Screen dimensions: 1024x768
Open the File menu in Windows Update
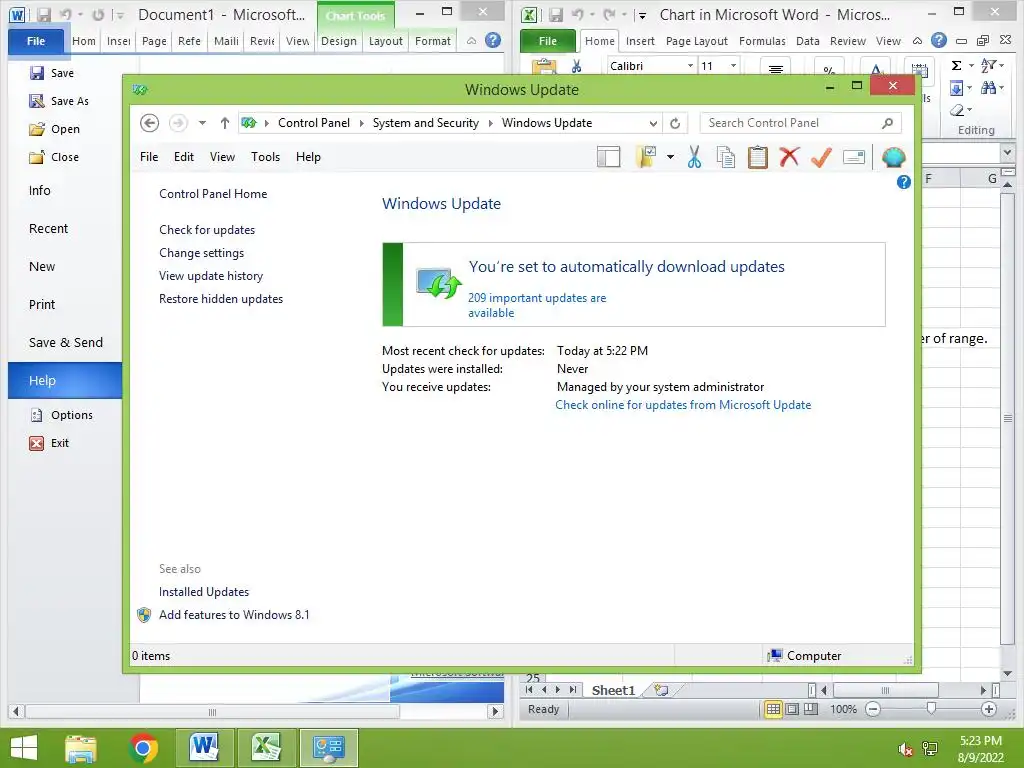pos(149,157)
